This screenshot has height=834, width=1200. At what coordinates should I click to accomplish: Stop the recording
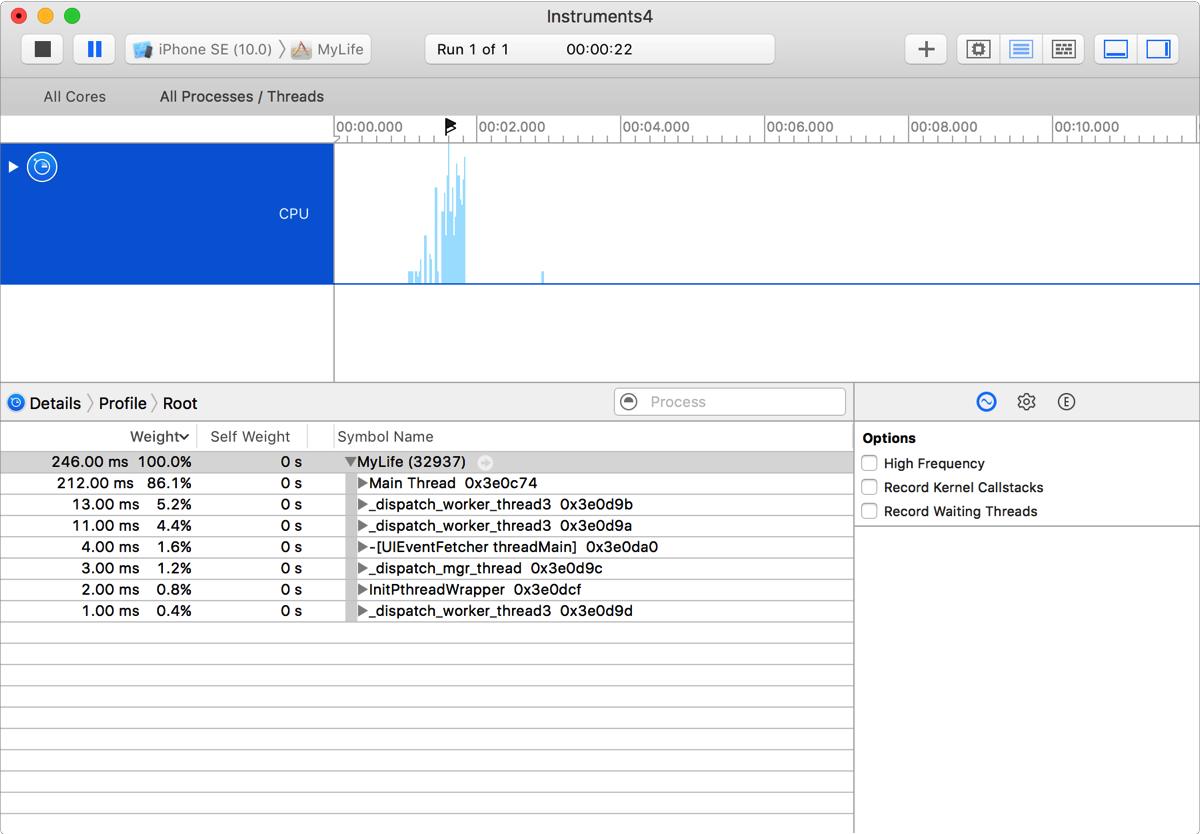coord(42,49)
